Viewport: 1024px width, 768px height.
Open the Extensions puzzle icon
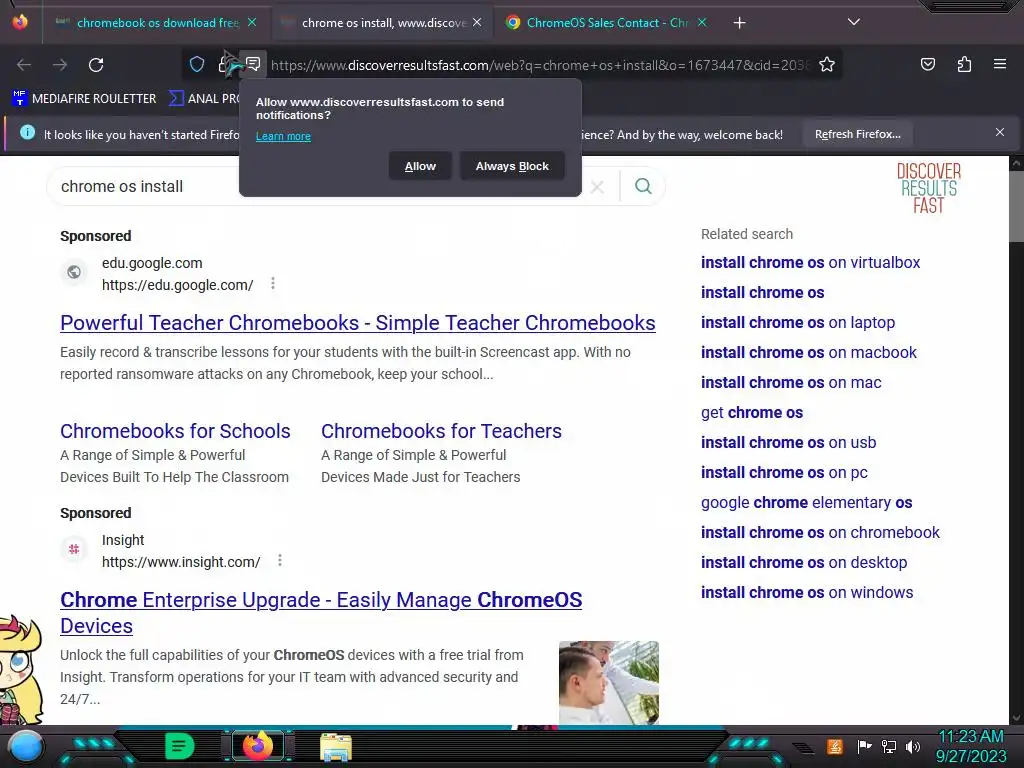964,64
